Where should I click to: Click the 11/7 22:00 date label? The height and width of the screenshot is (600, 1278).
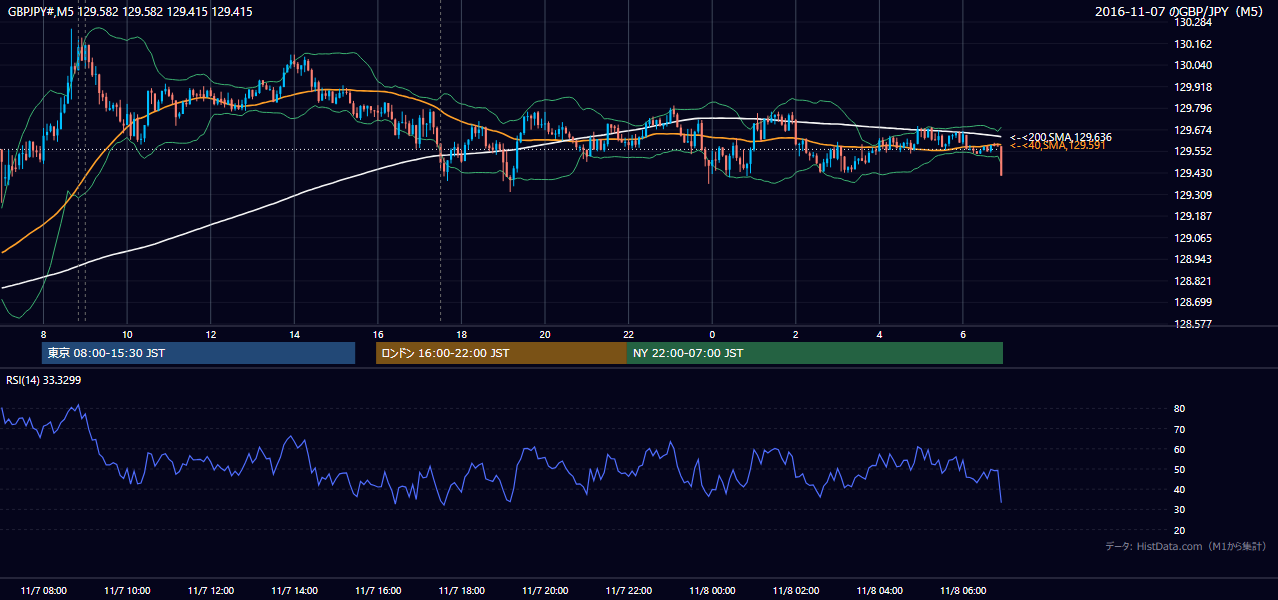pyautogui.click(x=627, y=591)
